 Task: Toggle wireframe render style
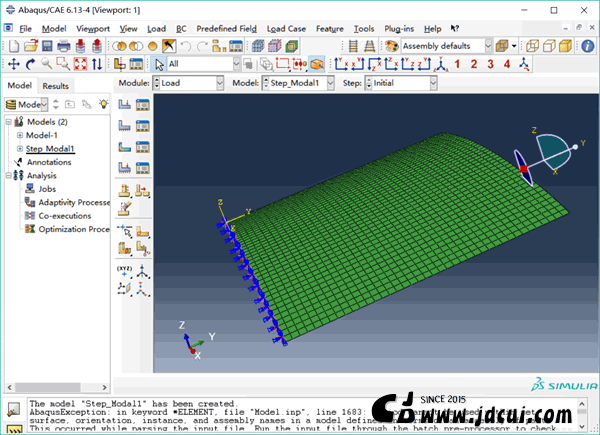point(532,46)
